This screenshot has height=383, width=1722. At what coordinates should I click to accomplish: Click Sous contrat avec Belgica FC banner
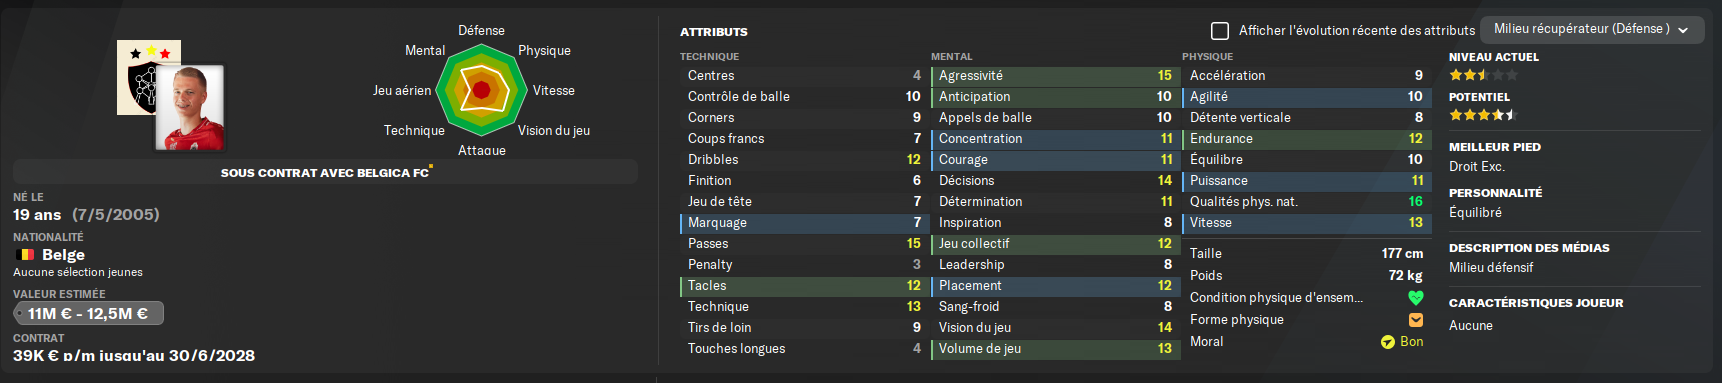tap(325, 172)
